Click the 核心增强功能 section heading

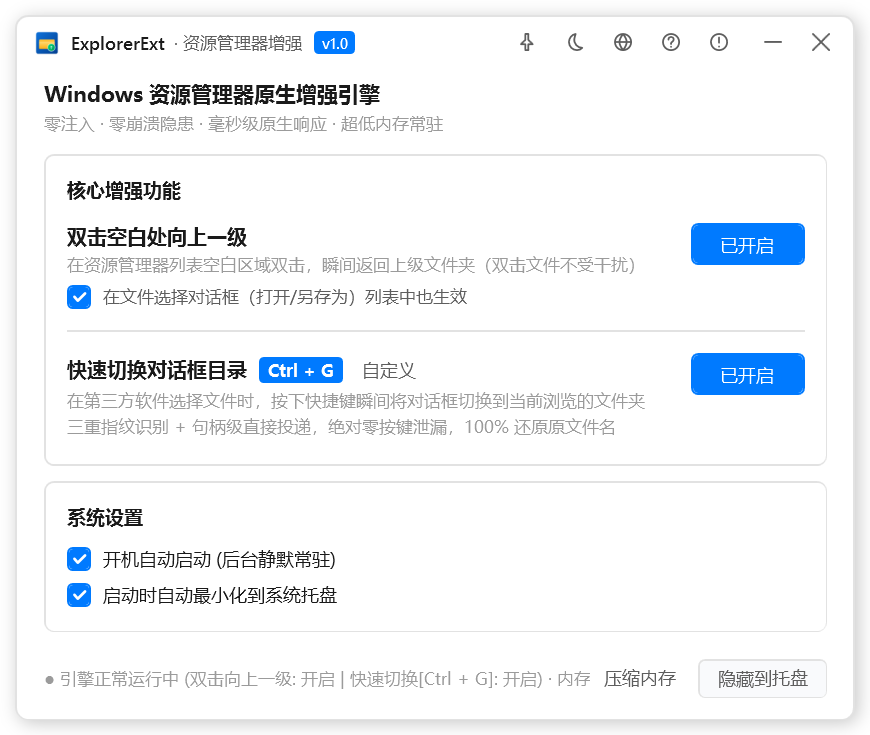click(124, 191)
